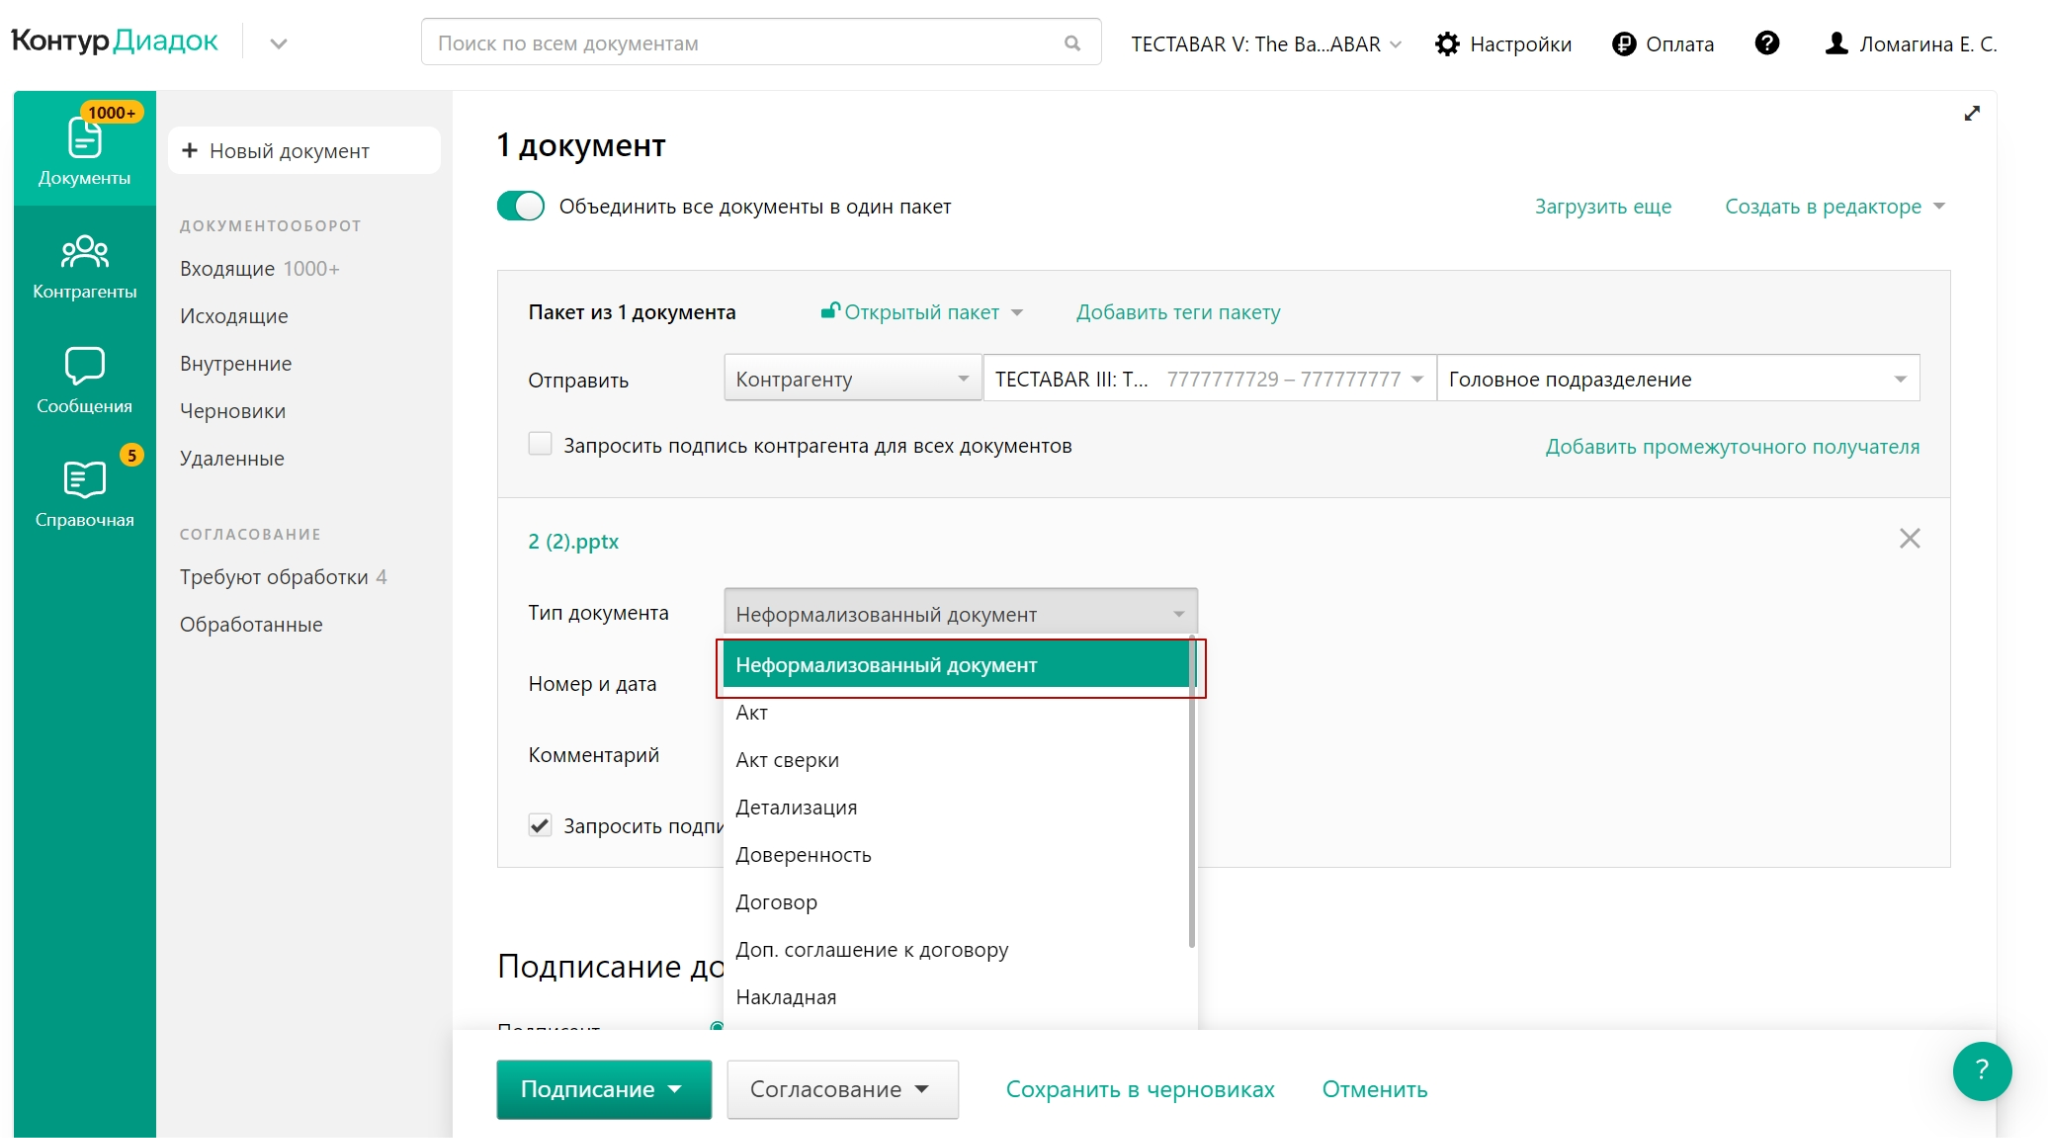Click the document search input field
The image size is (2048, 1138).
click(x=745, y=43)
